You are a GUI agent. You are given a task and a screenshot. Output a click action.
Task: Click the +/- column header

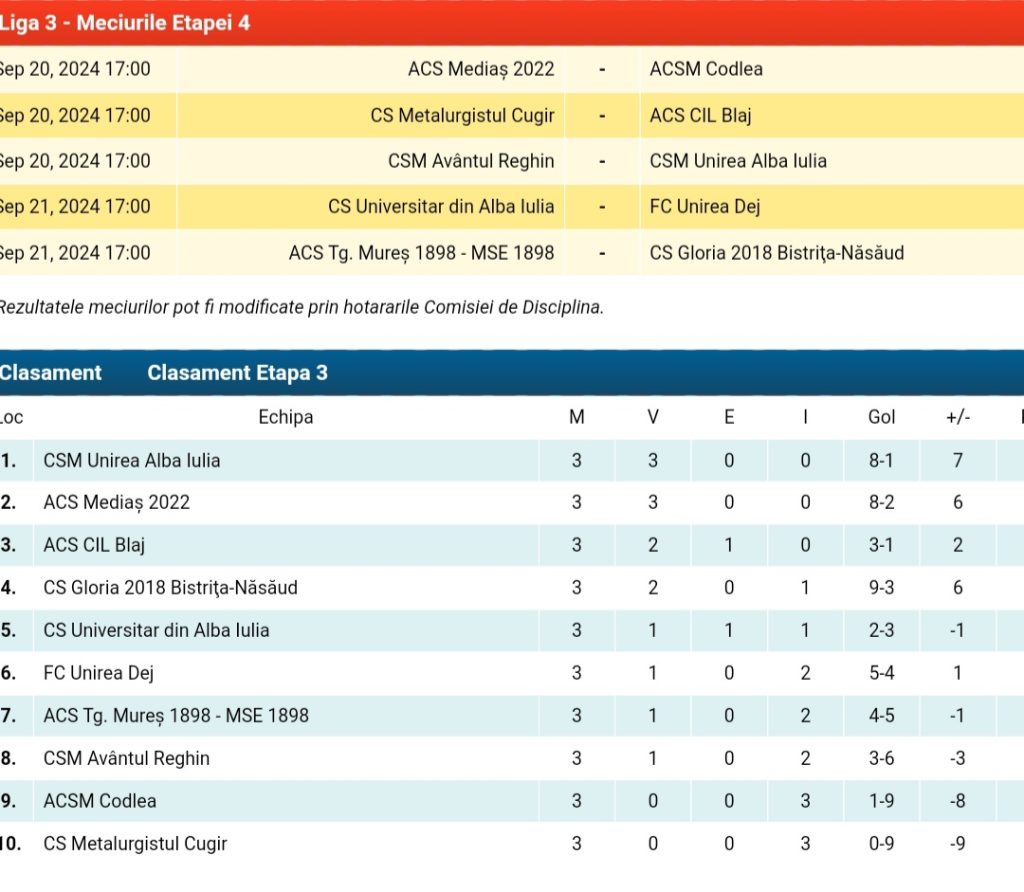tap(958, 417)
